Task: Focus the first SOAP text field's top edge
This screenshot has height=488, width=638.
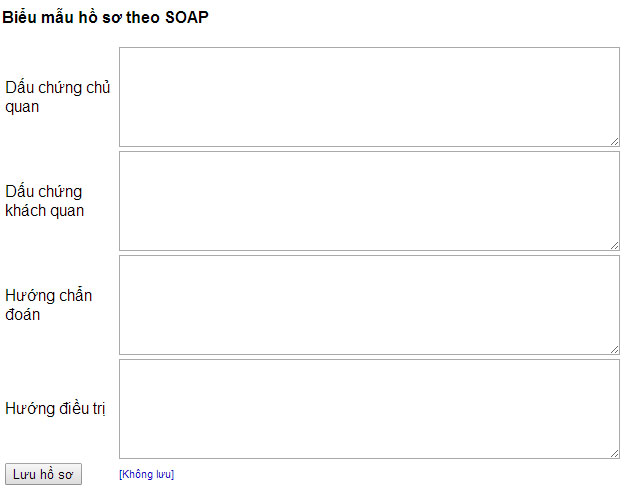Action: 369,48
